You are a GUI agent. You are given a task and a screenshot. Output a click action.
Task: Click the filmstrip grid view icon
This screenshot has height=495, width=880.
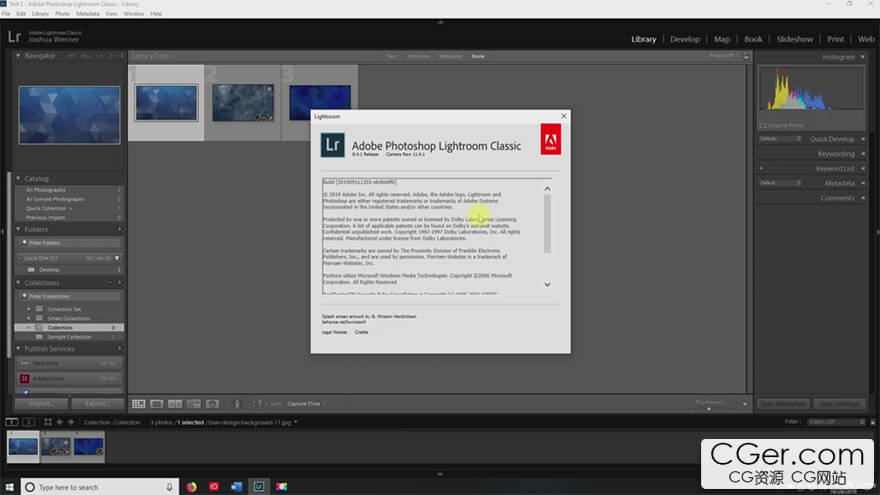pyautogui.click(x=48, y=422)
